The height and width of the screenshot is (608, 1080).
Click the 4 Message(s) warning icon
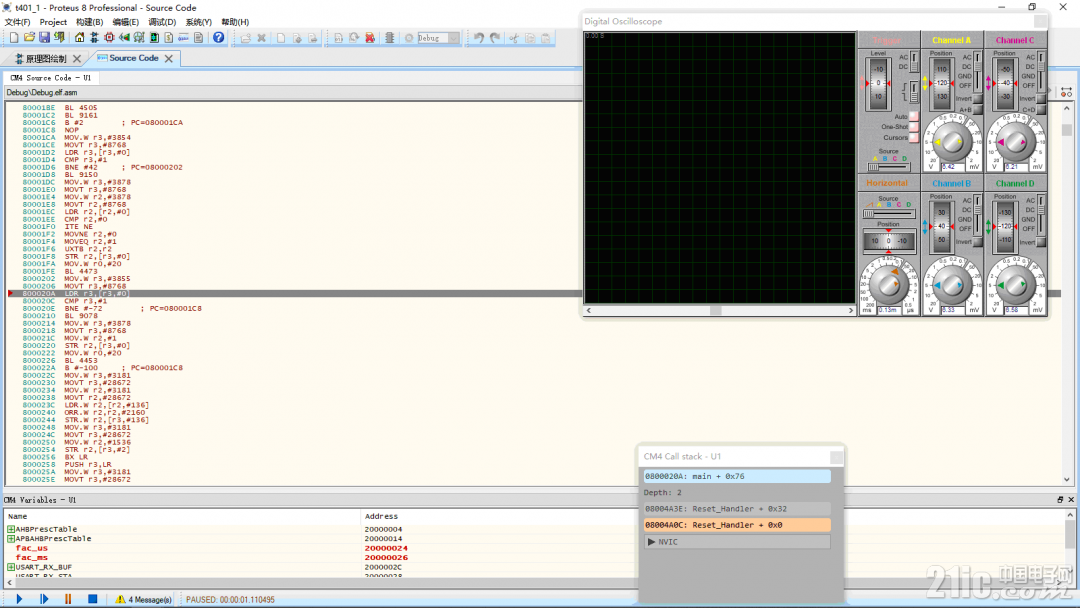click(x=121, y=599)
